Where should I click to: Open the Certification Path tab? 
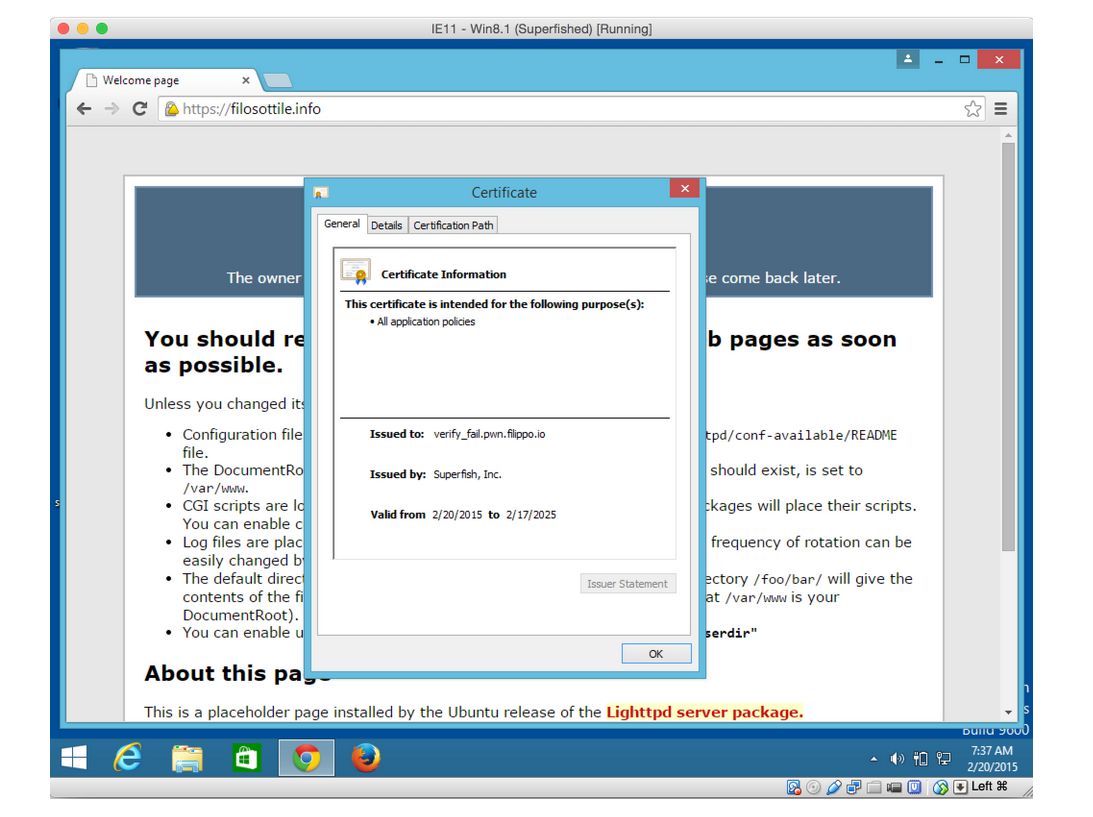pyautogui.click(x=453, y=225)
